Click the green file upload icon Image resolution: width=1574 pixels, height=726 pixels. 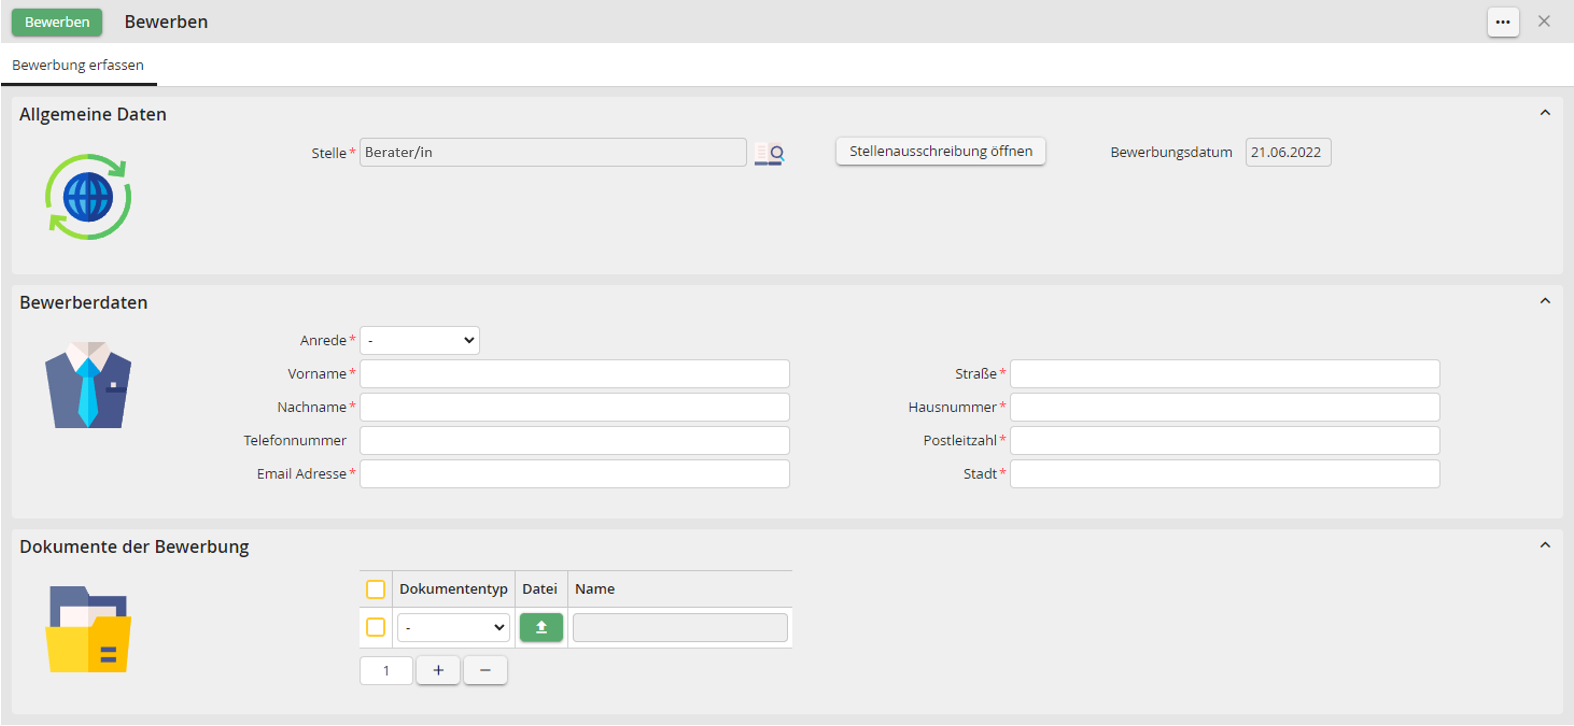(541, 628)
